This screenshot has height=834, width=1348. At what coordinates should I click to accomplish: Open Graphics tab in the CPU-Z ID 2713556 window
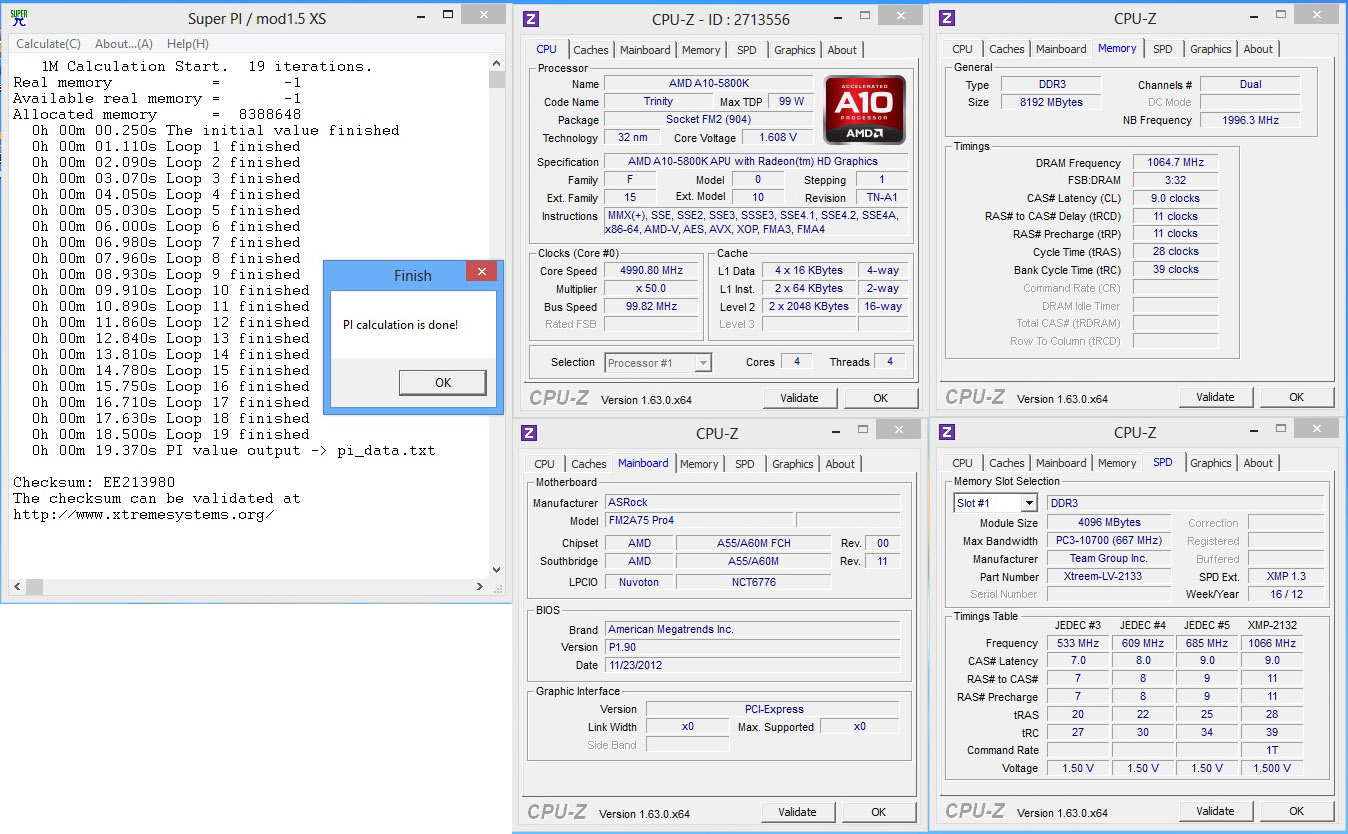[795, 50]
